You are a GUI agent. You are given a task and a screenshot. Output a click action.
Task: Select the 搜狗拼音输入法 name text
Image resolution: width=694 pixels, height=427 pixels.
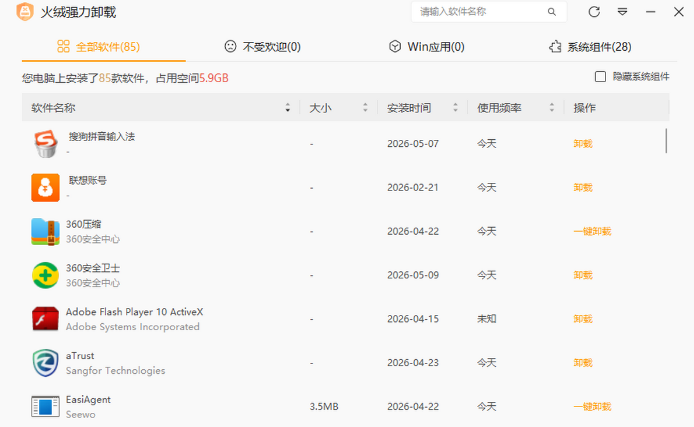tap(102, 136)
